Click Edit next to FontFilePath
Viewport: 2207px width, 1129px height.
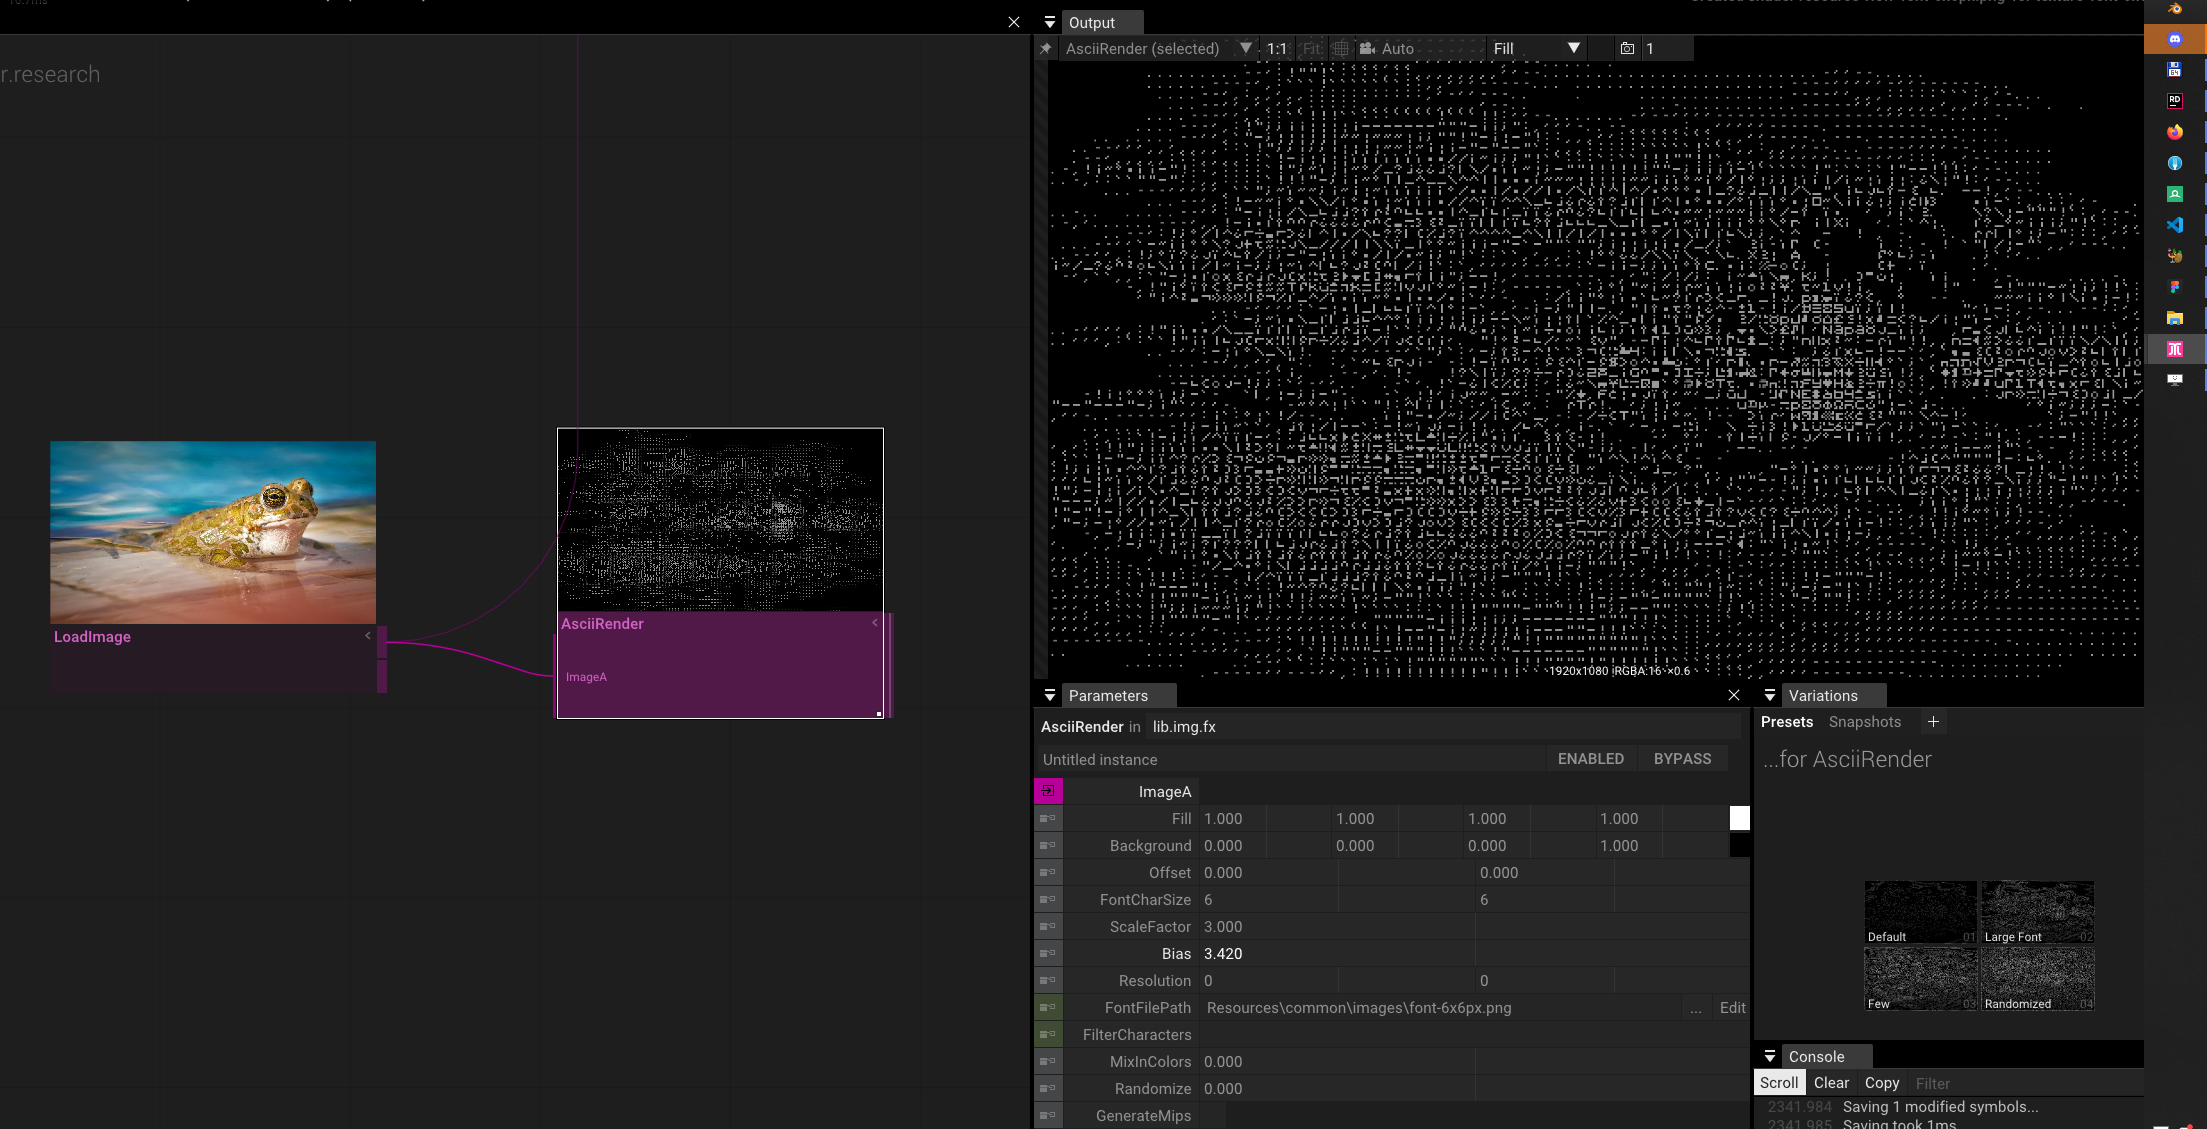coord(1732,1007)
